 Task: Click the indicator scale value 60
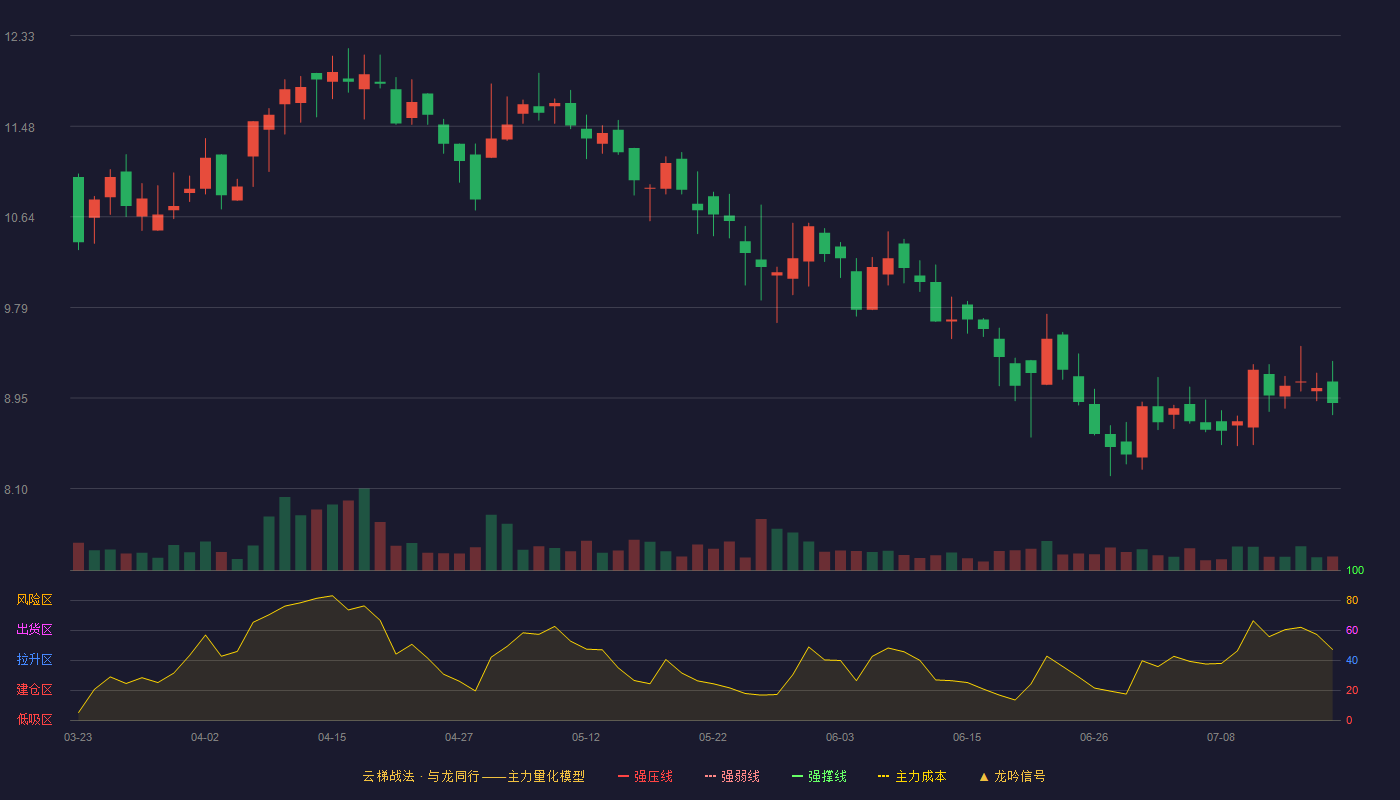click(x=1352, y=631)
